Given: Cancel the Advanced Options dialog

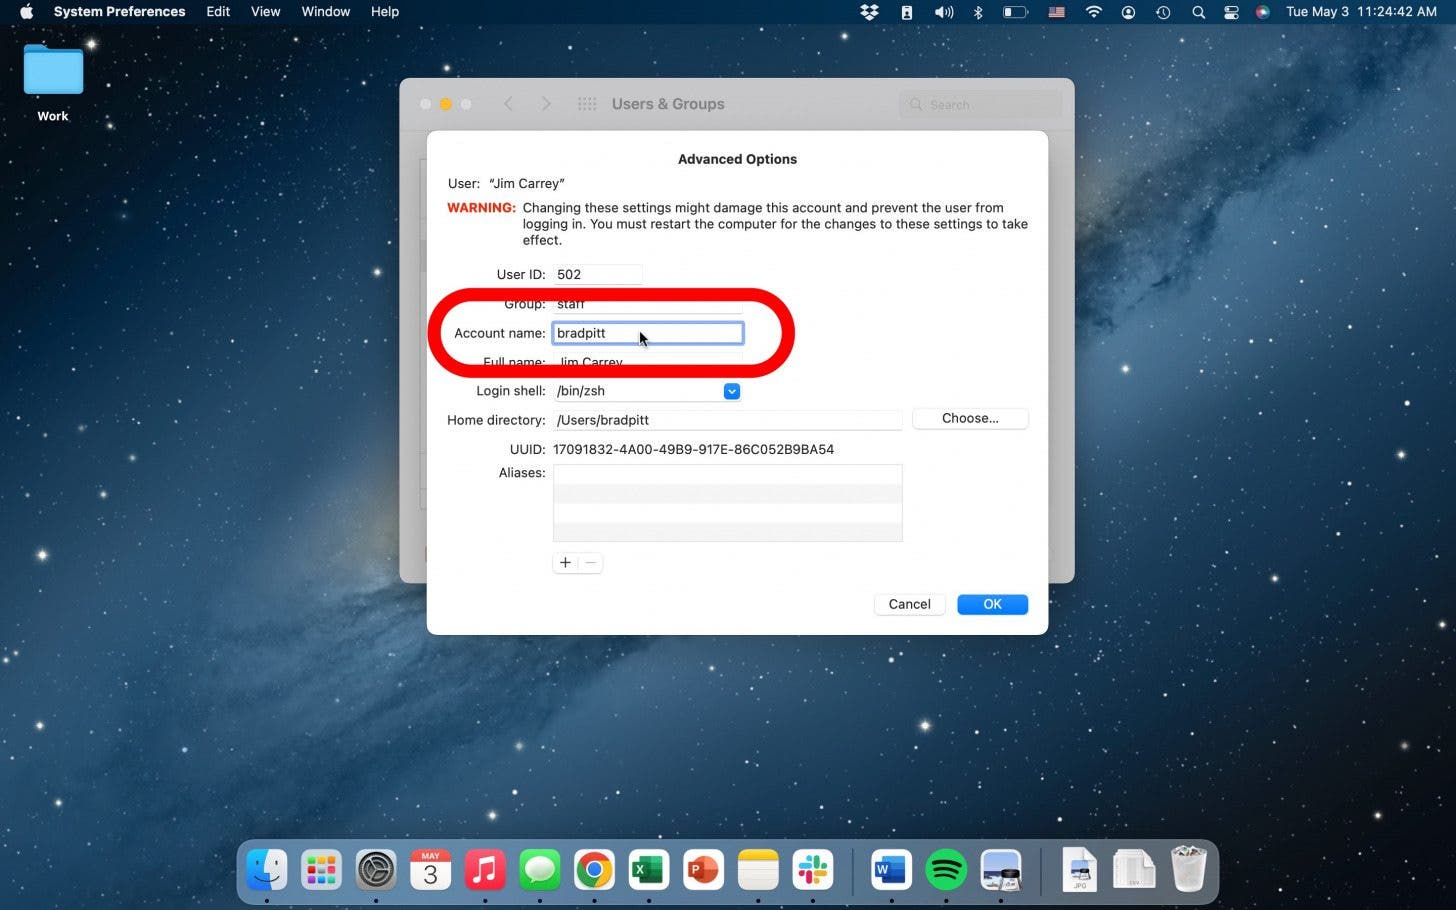Looking at the screenshot, I should [x=909, y=604].
